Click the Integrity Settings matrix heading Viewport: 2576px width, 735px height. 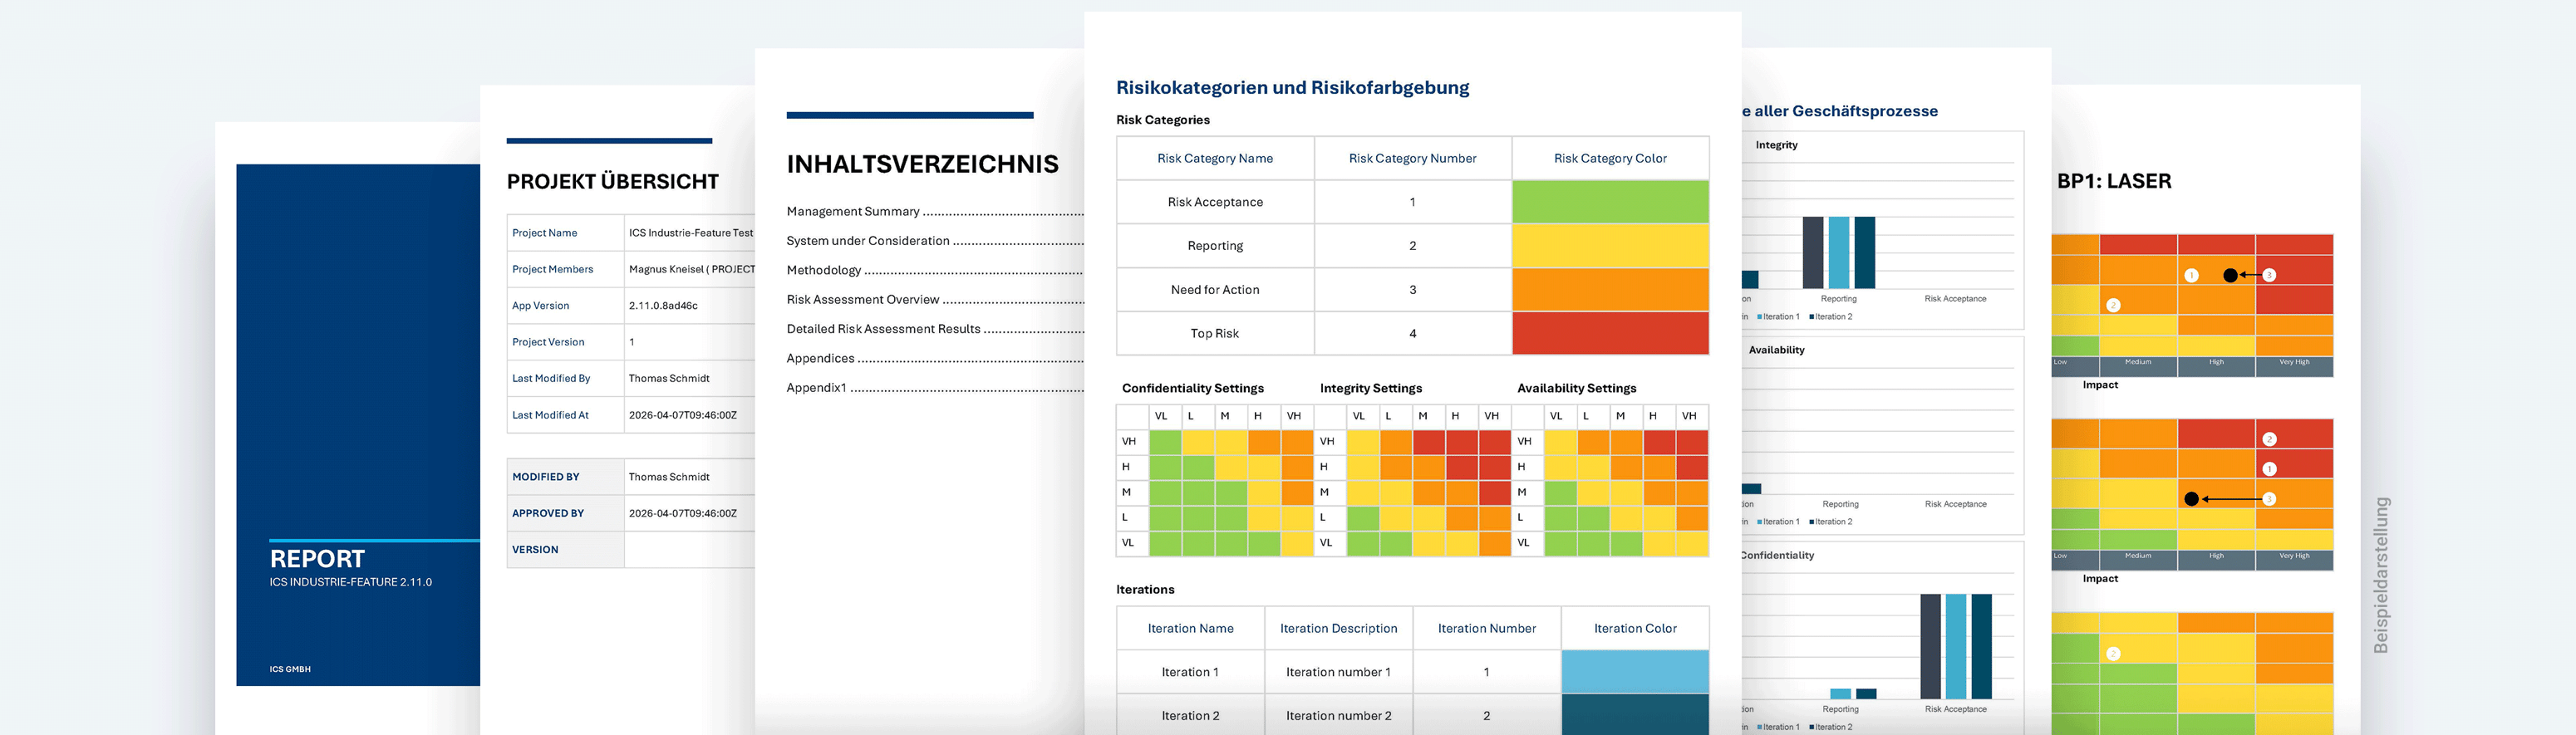pyautogui.click(x=1371, y=388)
